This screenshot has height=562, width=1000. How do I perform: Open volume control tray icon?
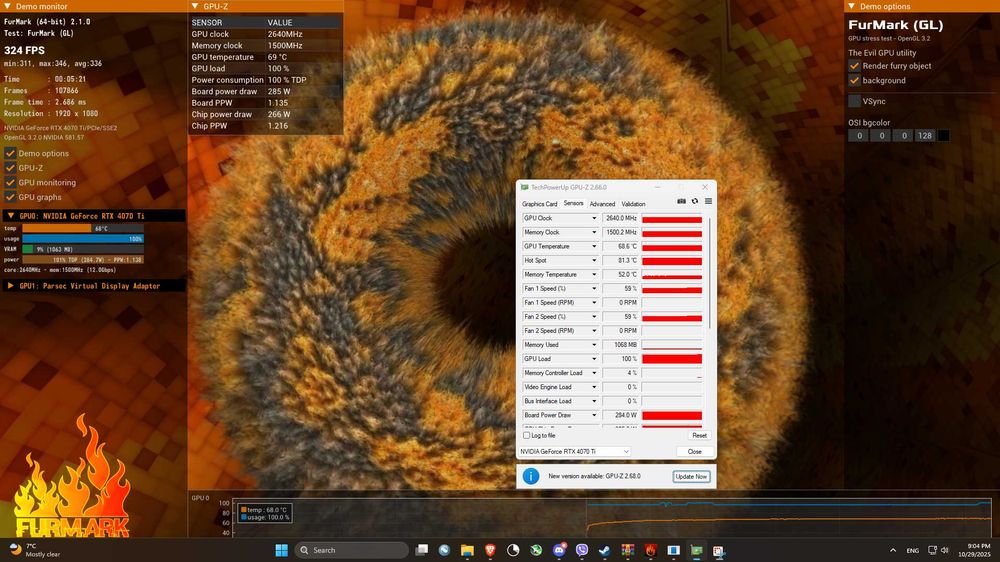pos(945,551)
